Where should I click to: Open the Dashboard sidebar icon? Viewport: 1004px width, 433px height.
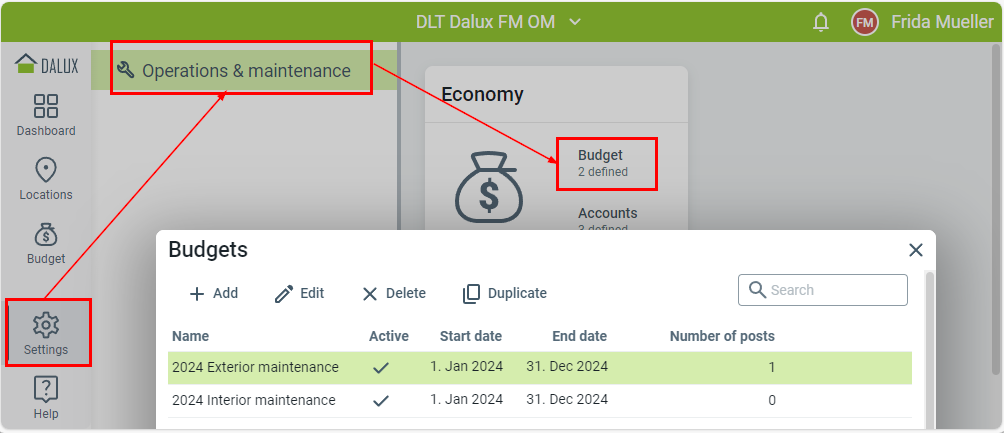click(x=46, y=115)
